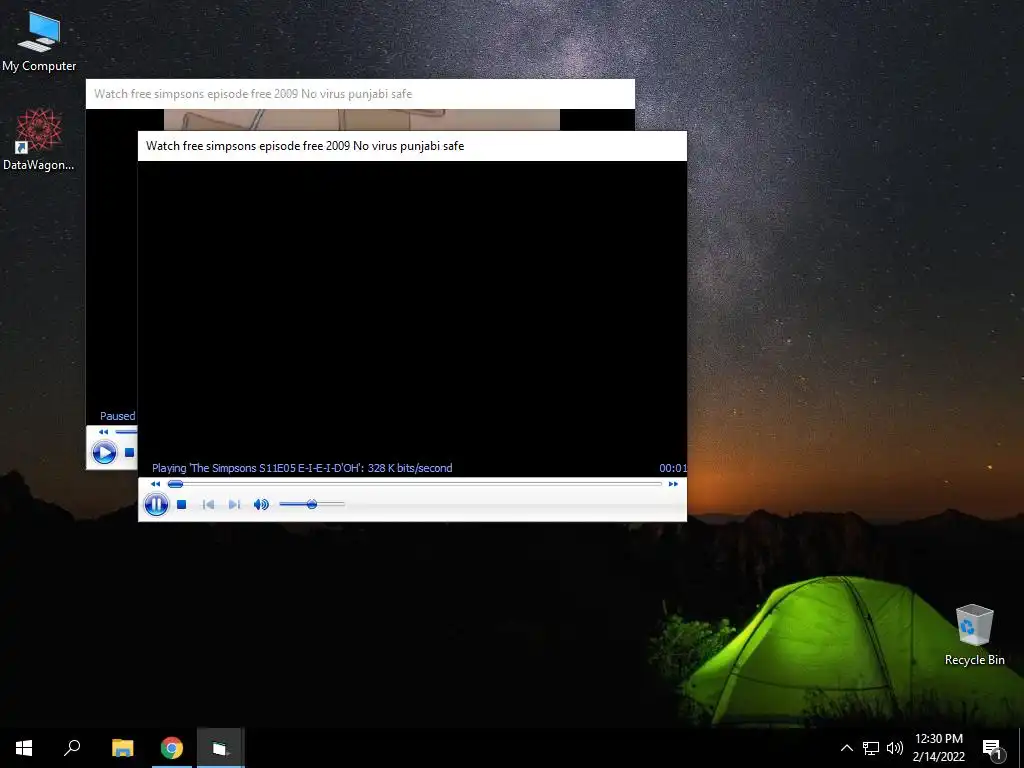
Task: Select the DataWagon desktop shortcut
Action: click(39, 140)
